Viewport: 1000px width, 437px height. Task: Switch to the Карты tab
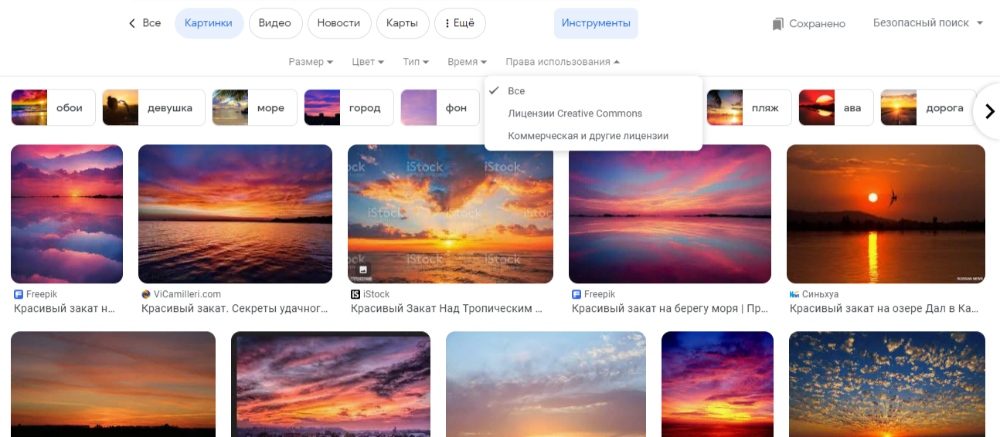coord(402,24)
